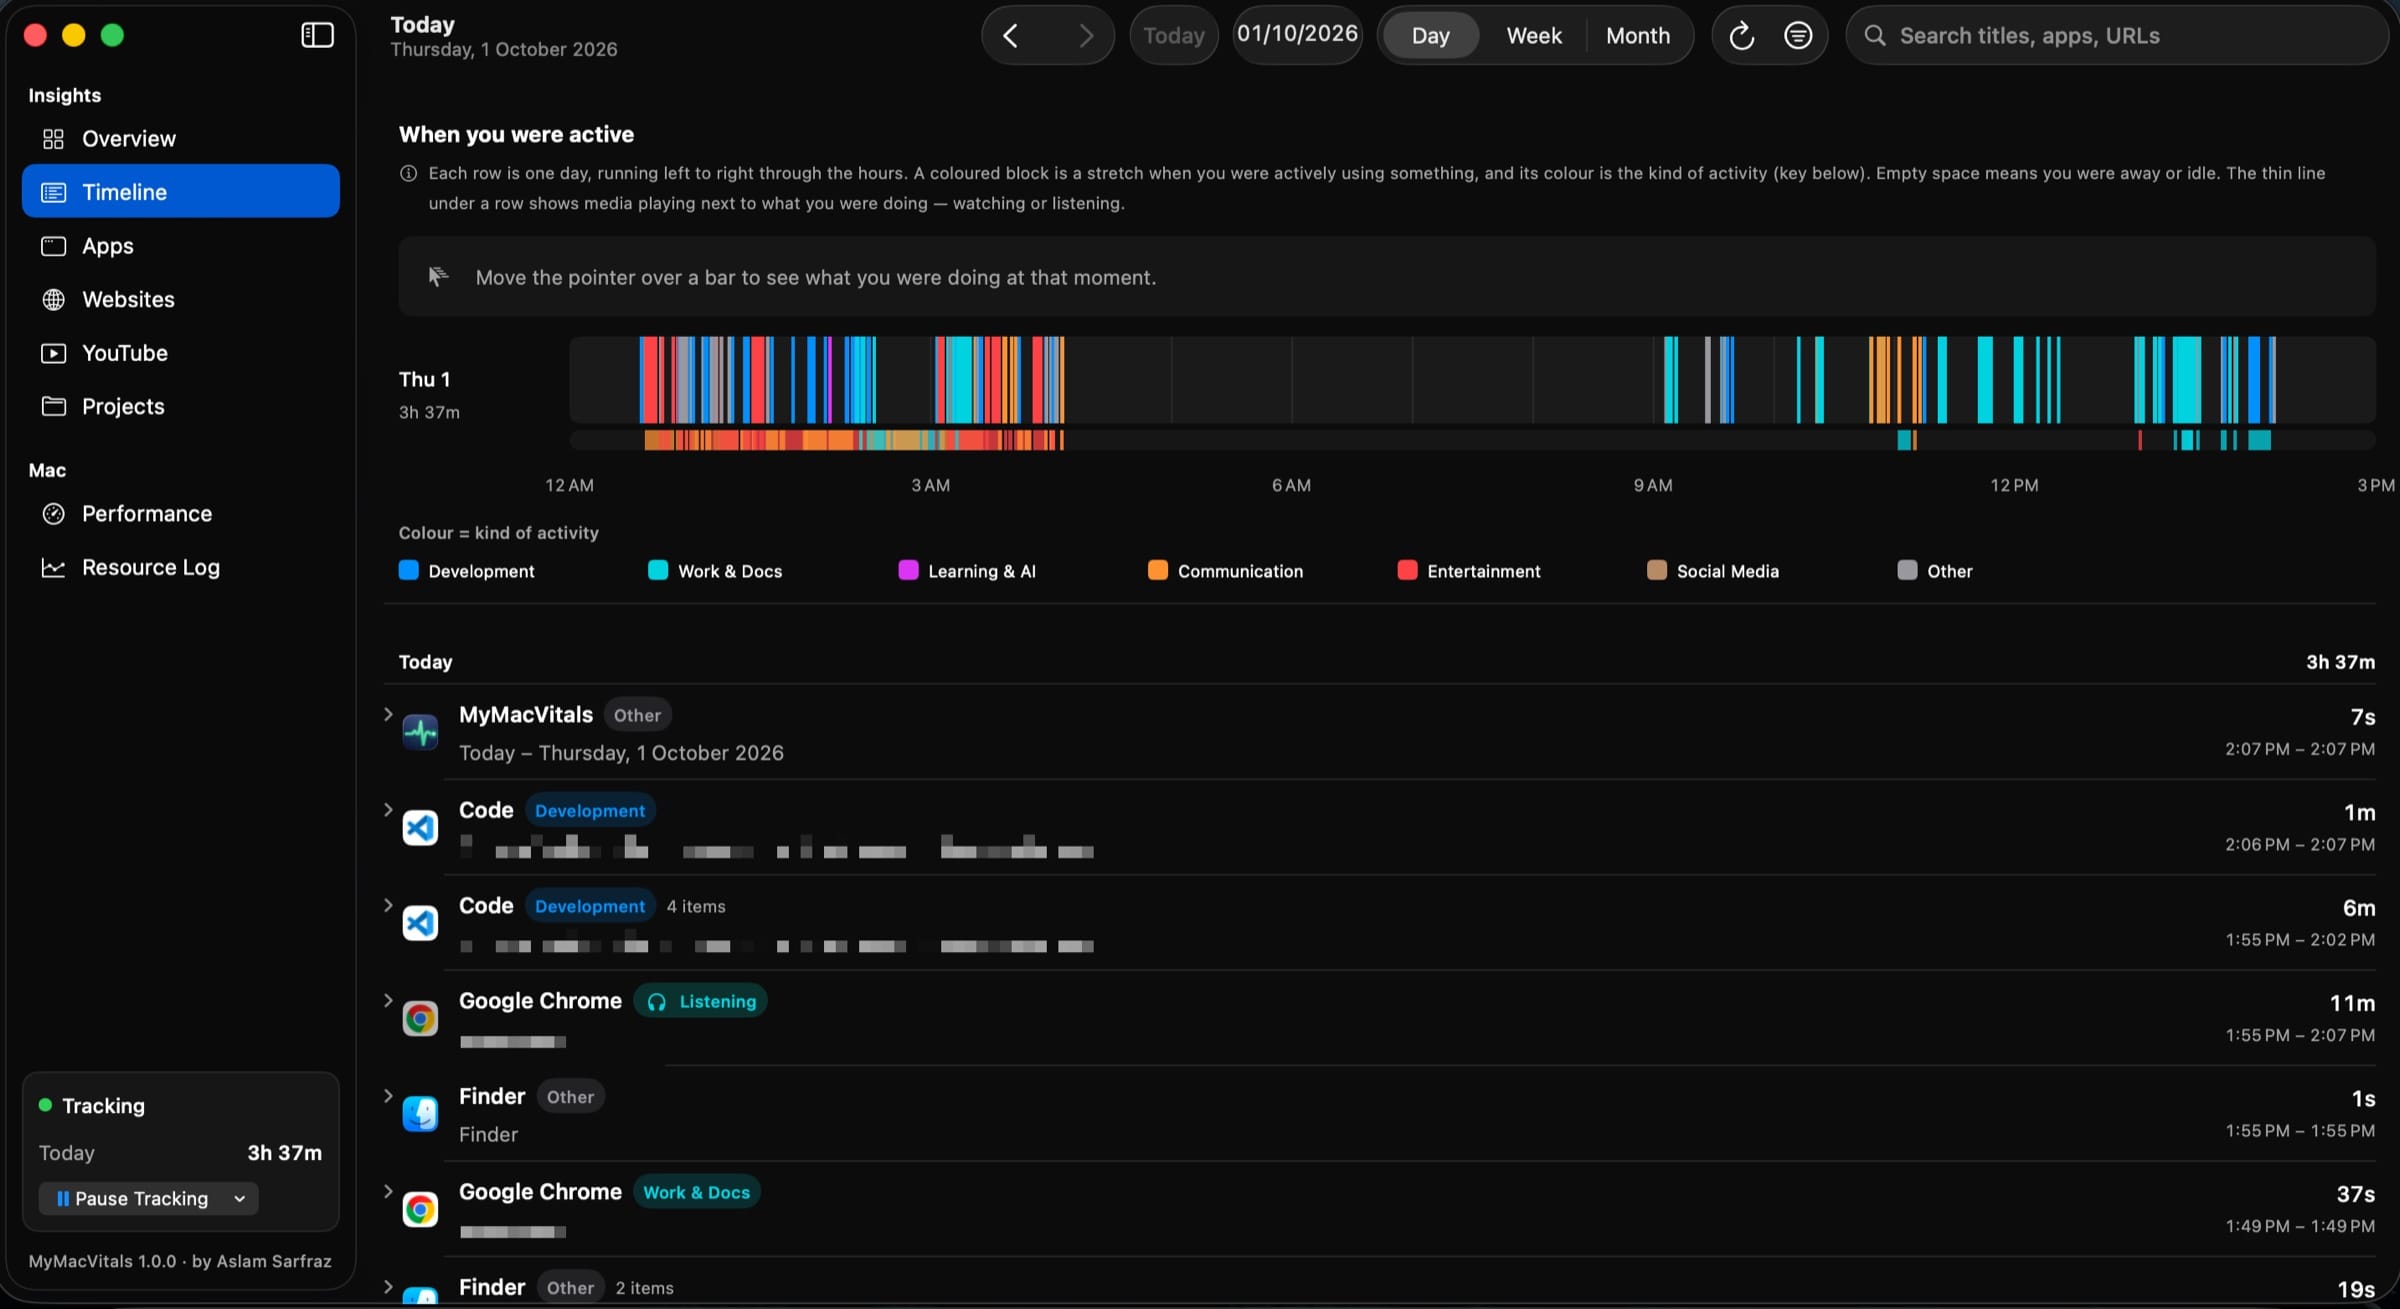This screenshot has width=2400, height=1309.
Task: Click the Today button
Action: (1174, 36)
